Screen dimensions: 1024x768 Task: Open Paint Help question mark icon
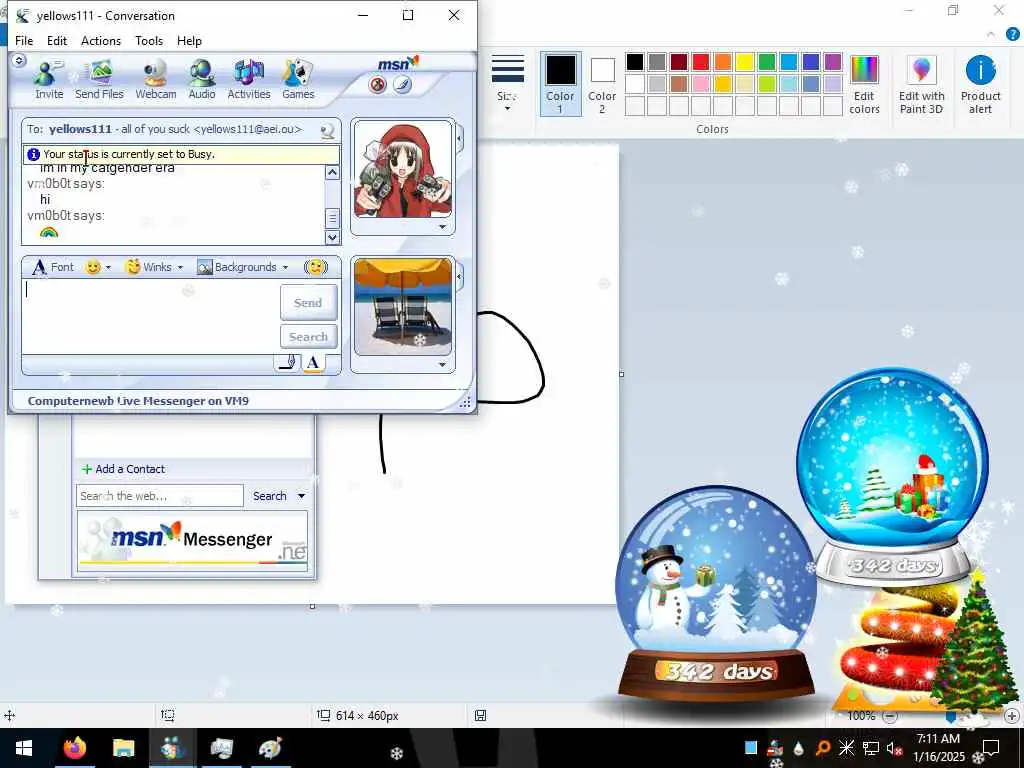[1012, 35]
